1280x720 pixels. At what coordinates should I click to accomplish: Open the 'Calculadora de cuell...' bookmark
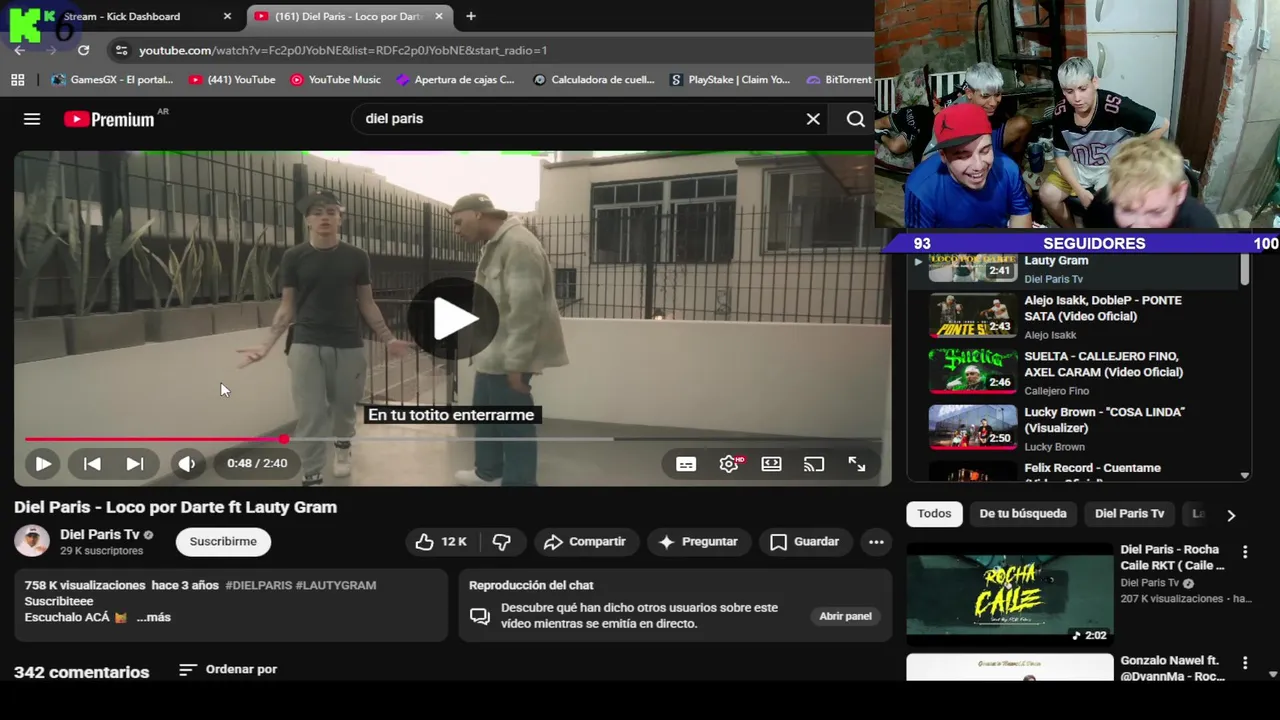pyautogui.click(x=594, y=80)
